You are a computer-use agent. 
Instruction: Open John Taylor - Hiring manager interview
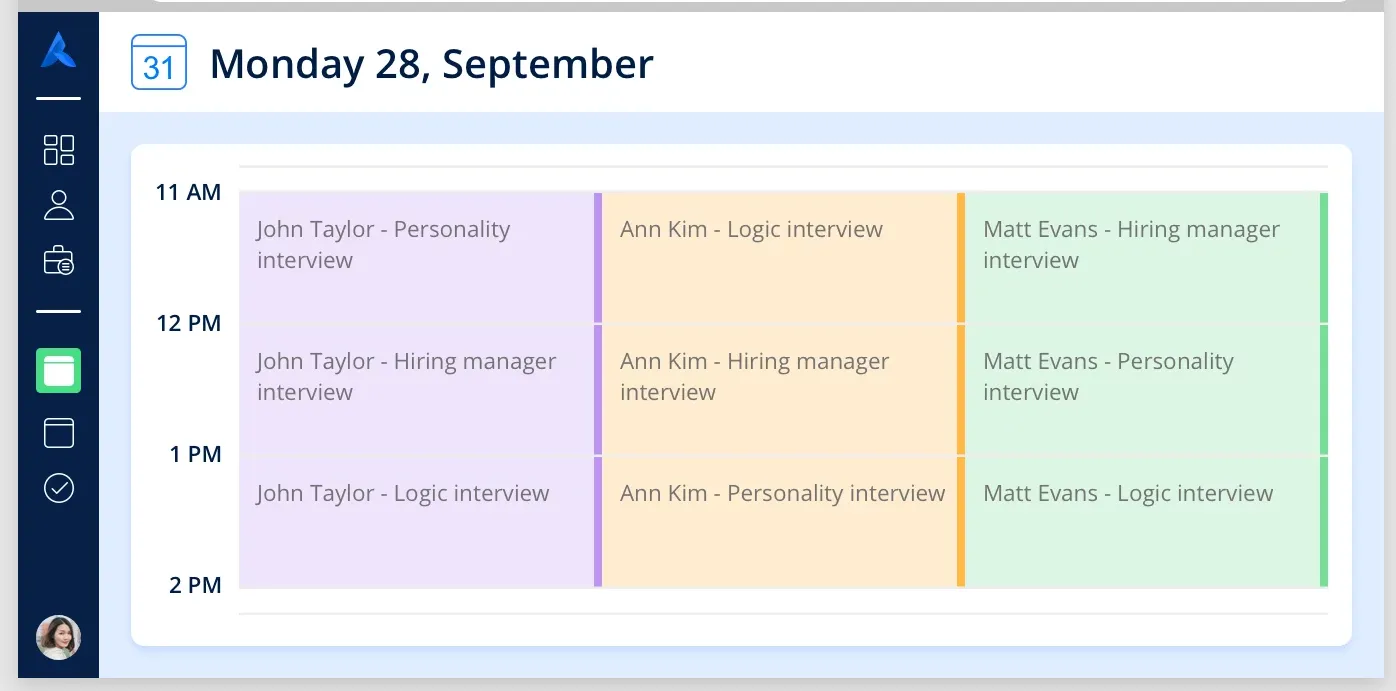click(x=420, y=389)
